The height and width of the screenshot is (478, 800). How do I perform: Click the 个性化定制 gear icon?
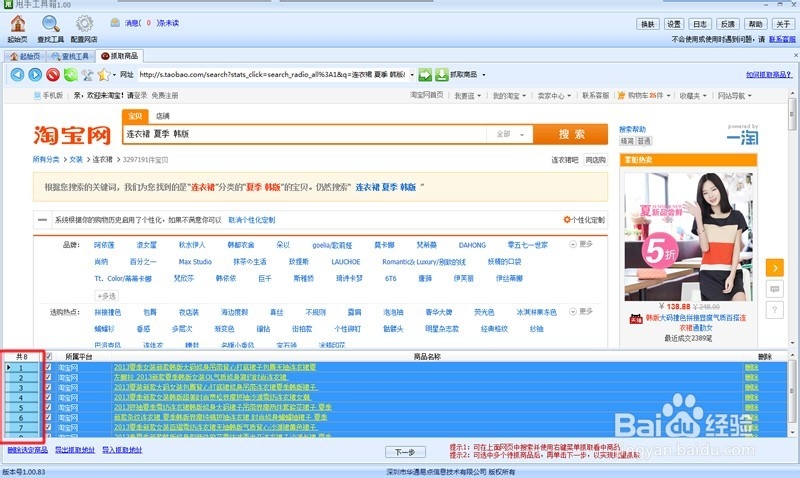[x=566, y=220]
